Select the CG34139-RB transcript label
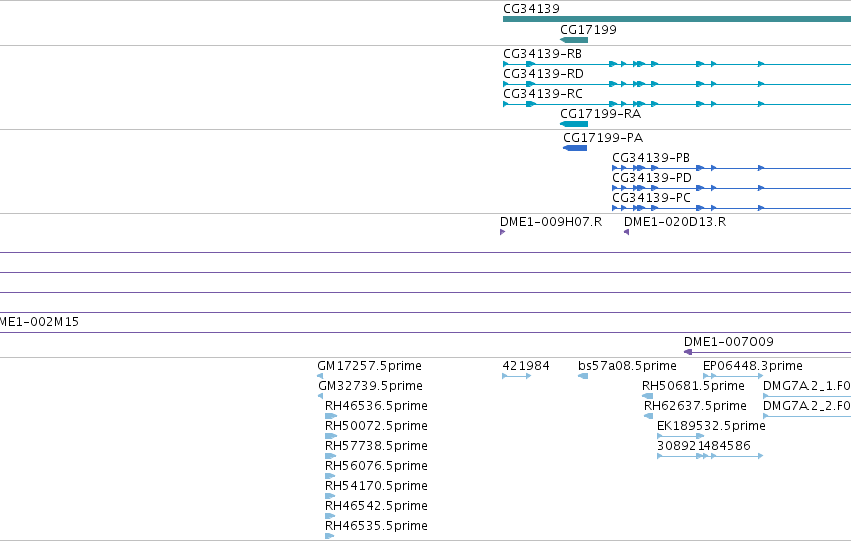The height and width of the screenshot is (541, 851). [x=542, y=54]
